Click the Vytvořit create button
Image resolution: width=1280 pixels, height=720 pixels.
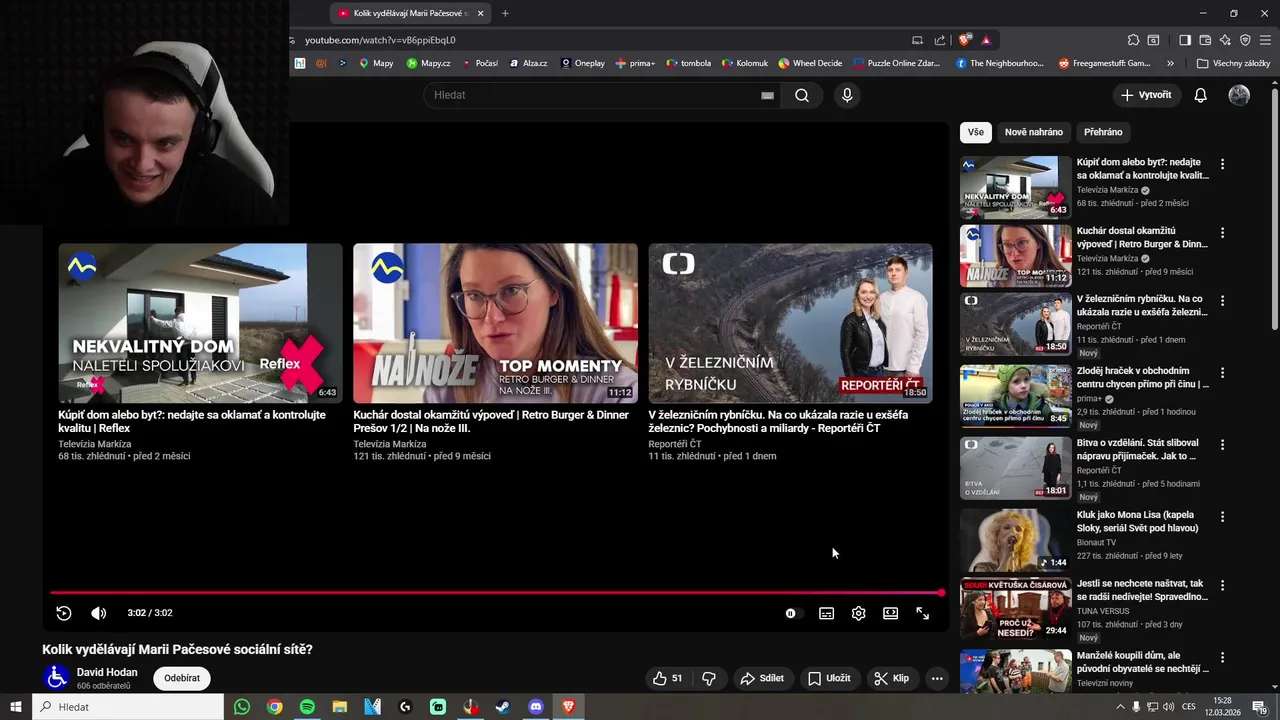[x=1146, y=95]
